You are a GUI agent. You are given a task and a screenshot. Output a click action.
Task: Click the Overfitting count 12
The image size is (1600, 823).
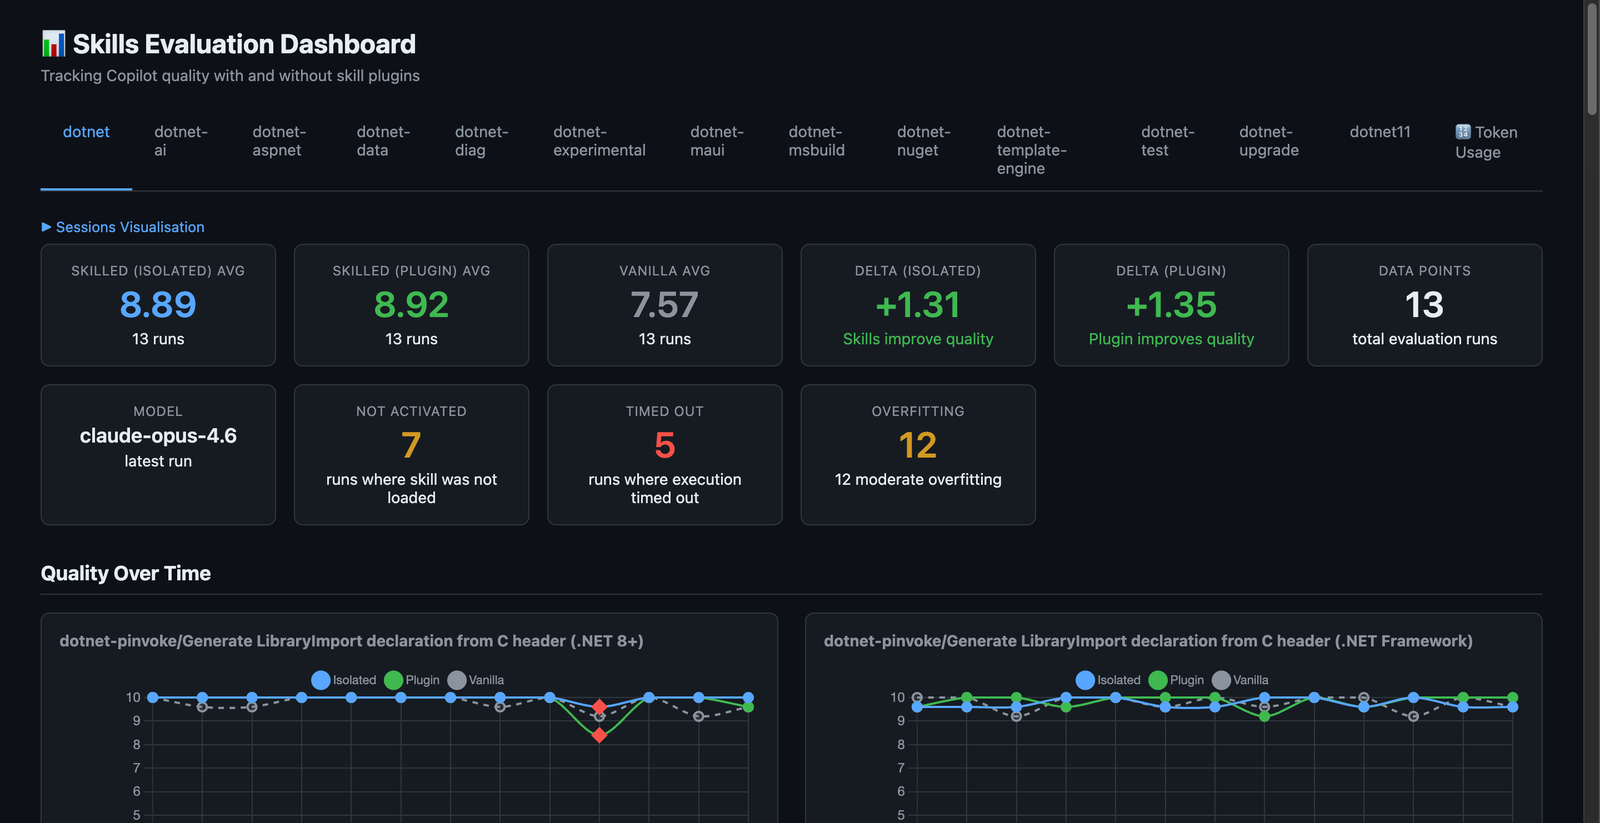click(x=918, y=445)
